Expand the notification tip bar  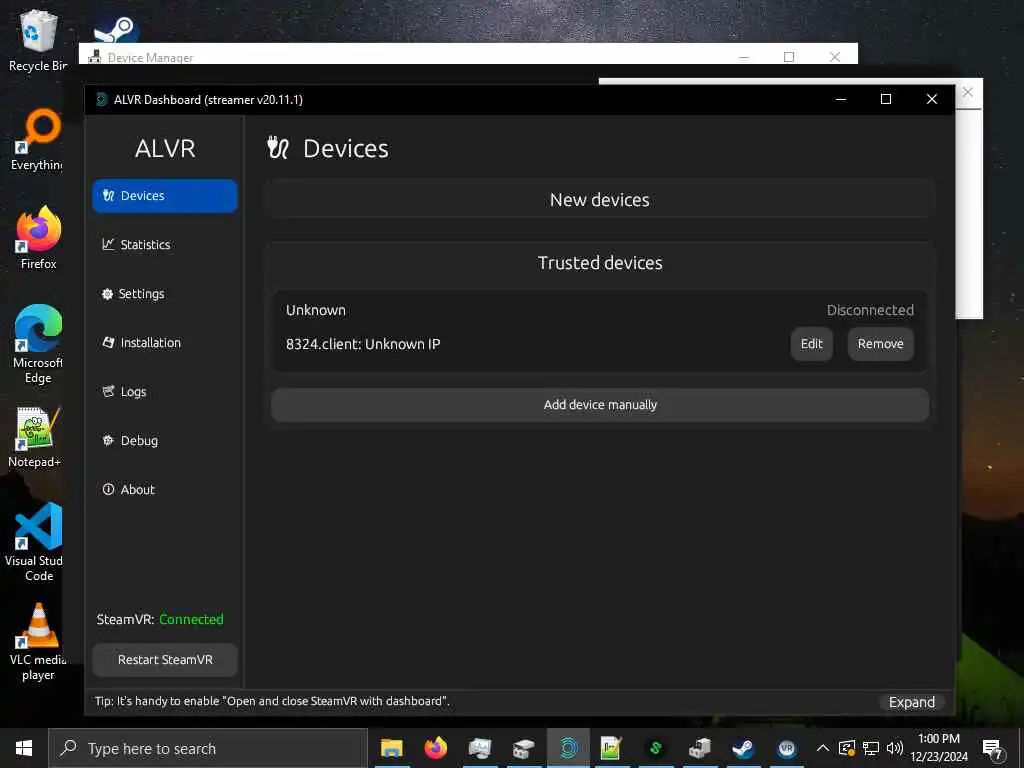tap(912, 703)
